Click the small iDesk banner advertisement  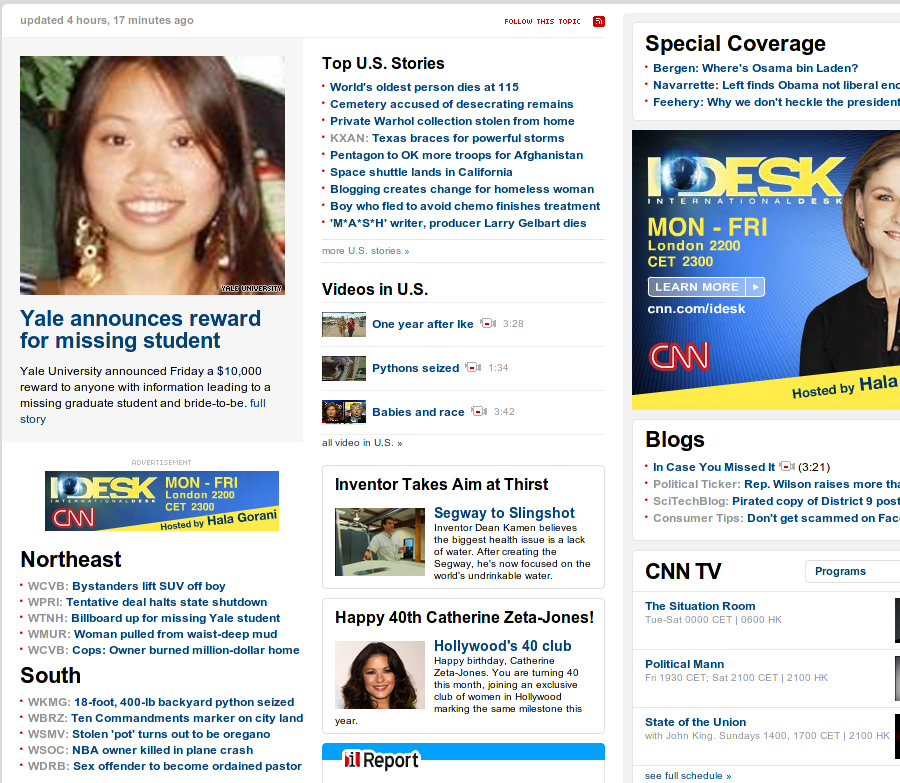point(162,501)
